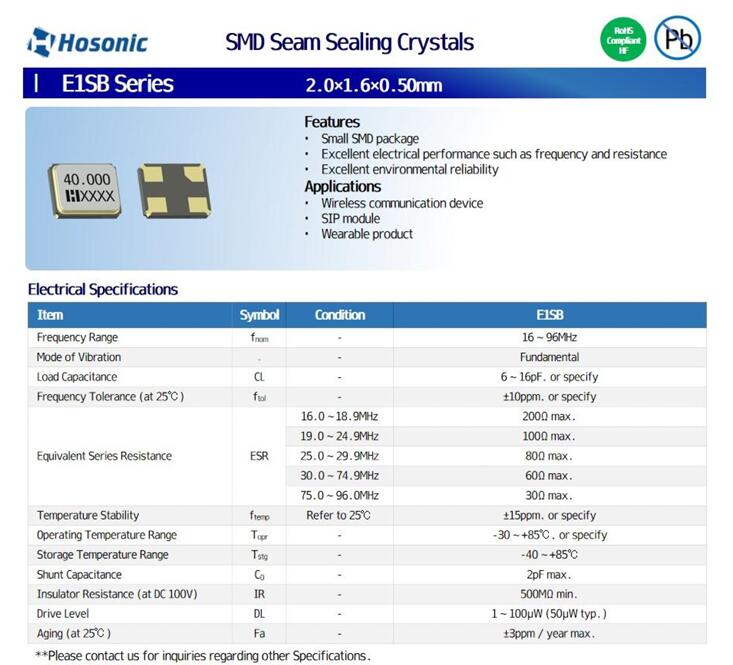This screenshot has height=665, width=733.
Task: Click the '19.0 ~ 24.9MHz' condition cell
Action: pyautogui.click(x=339, y=436)
